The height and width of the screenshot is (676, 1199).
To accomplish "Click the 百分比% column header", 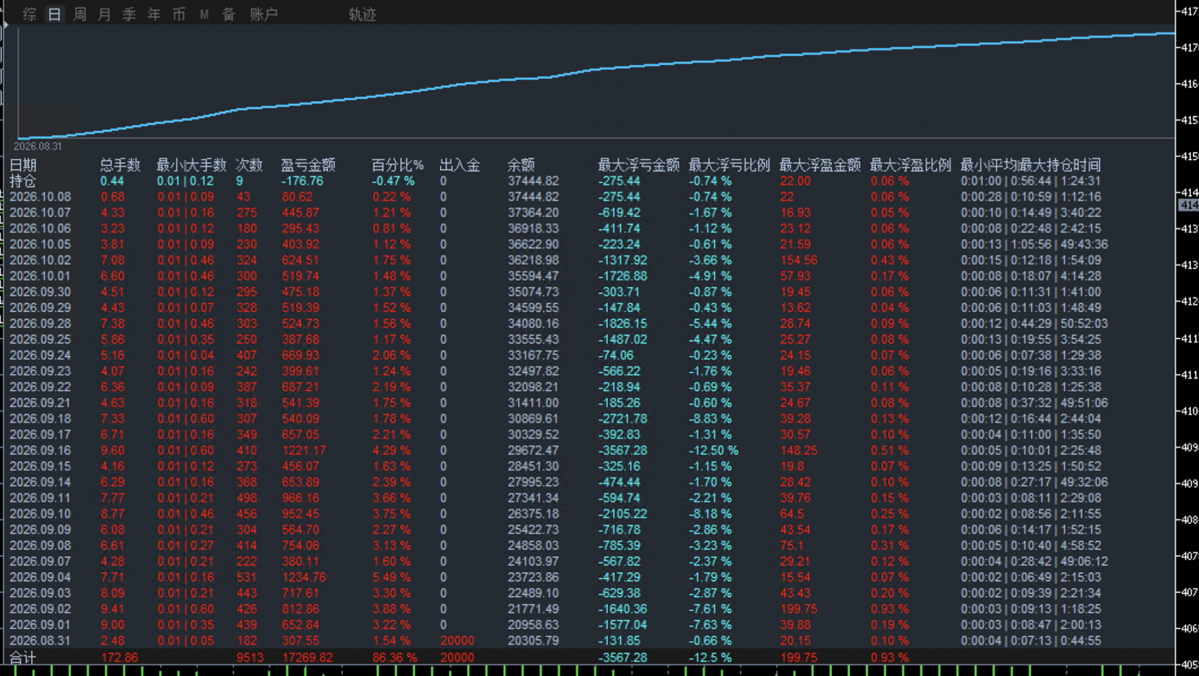I will tap(398, 165).
